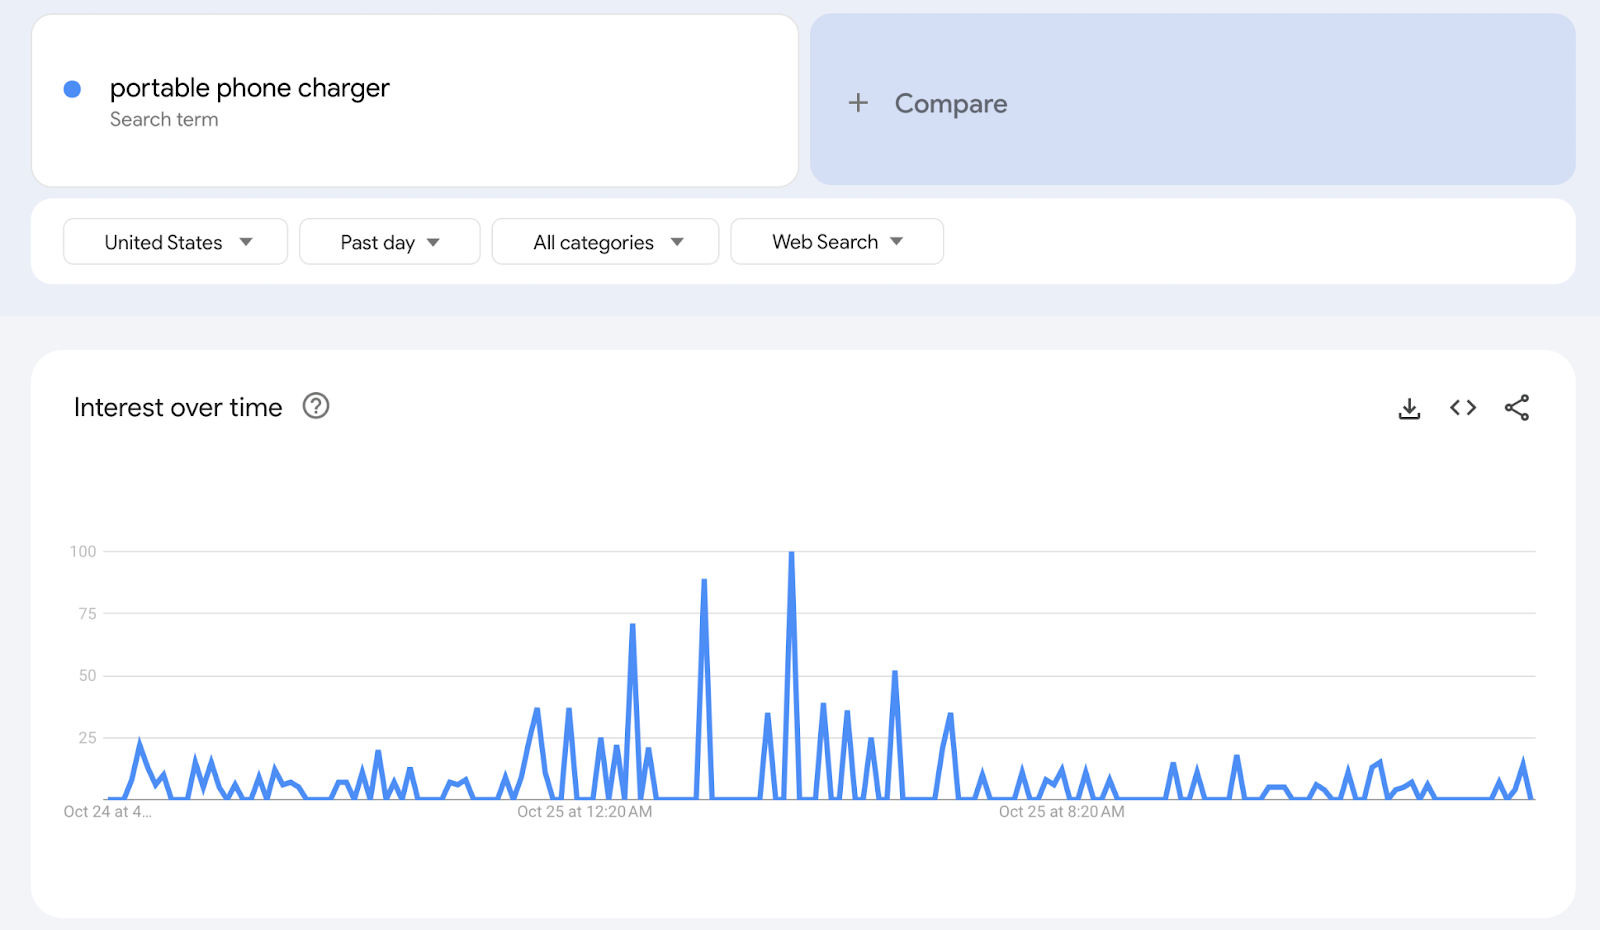This screenshot has width=1600, height=930.
Task: Download the interest over time data as CSV
Action: (x=1408, y=407)
